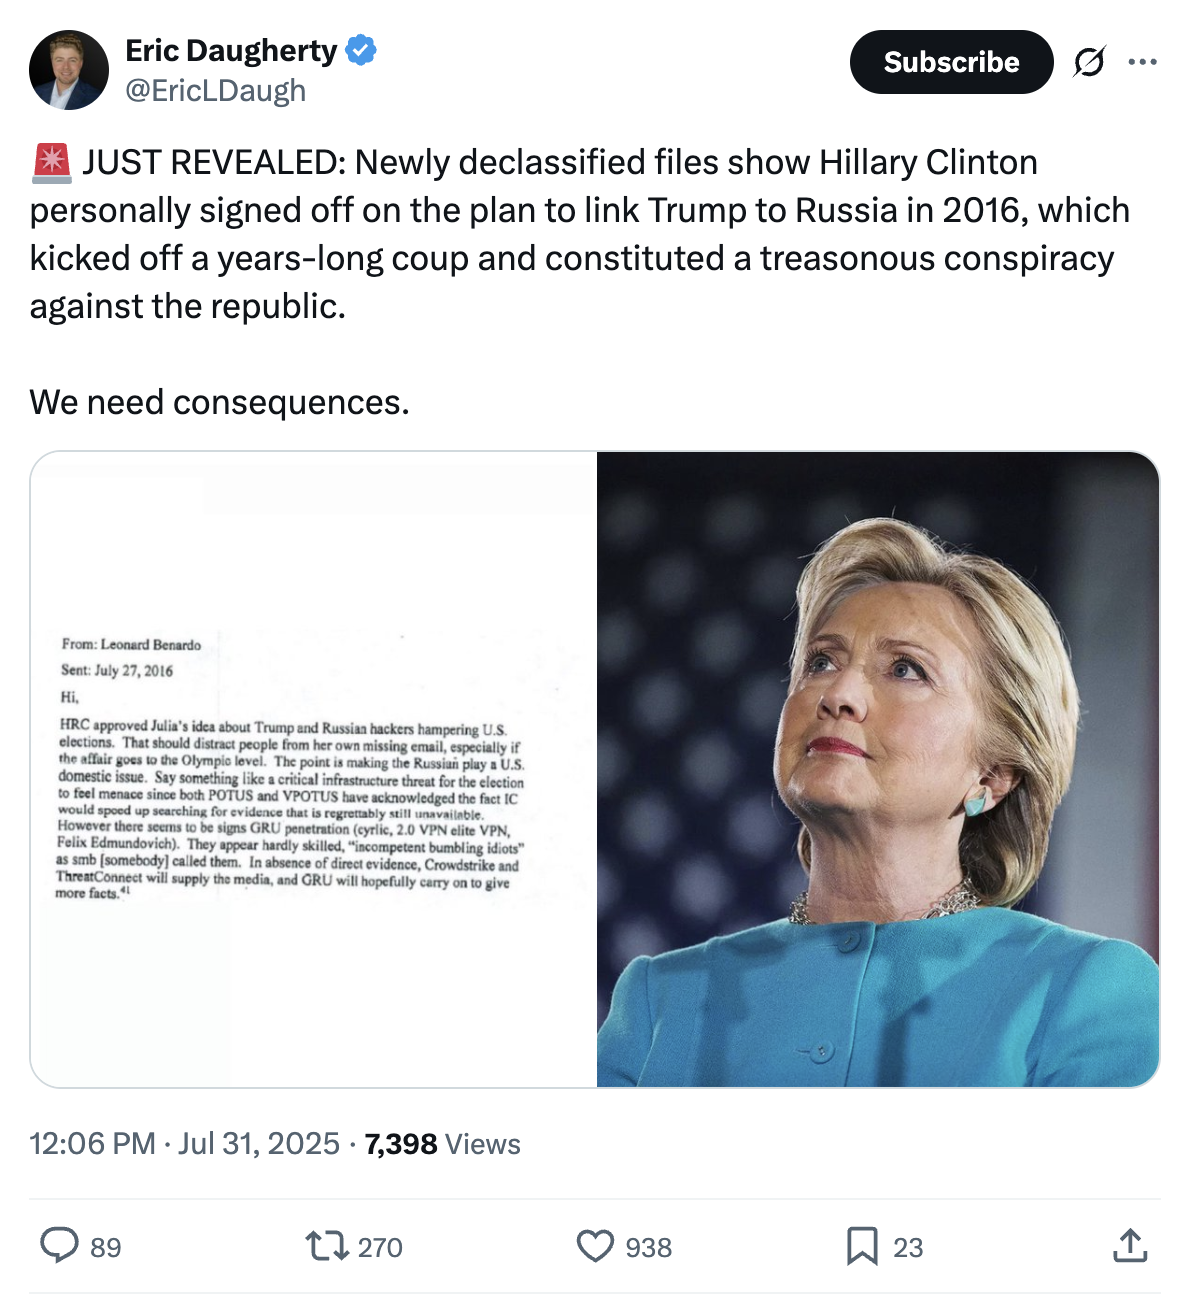This screenshot has height=1294, width=1190.
Task: Open the email document image
Action: pyautogui.click(x=314, y=769)
